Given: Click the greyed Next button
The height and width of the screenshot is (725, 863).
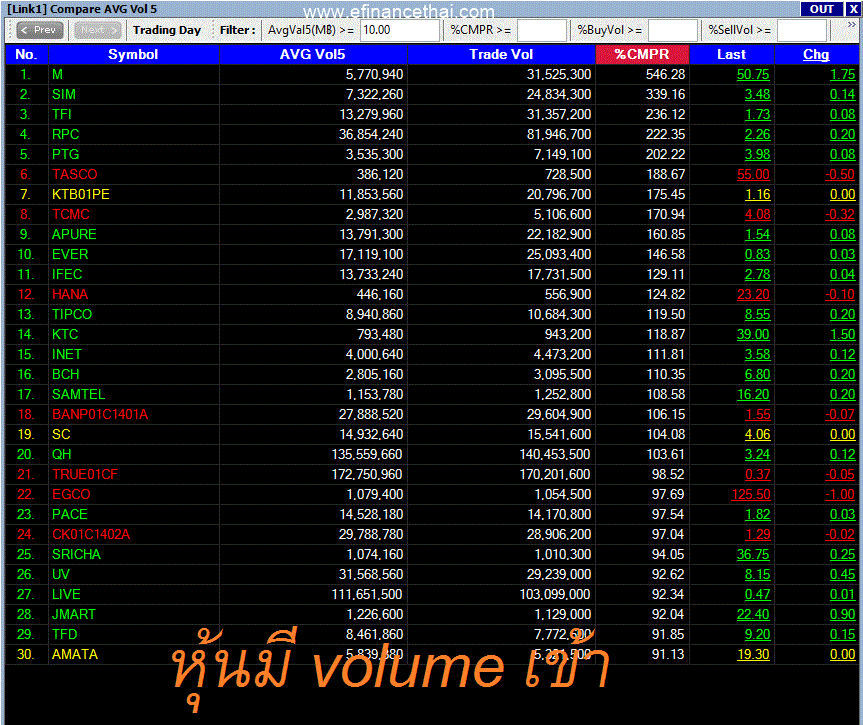Looking at the screenshot, I should coord(98,30).
